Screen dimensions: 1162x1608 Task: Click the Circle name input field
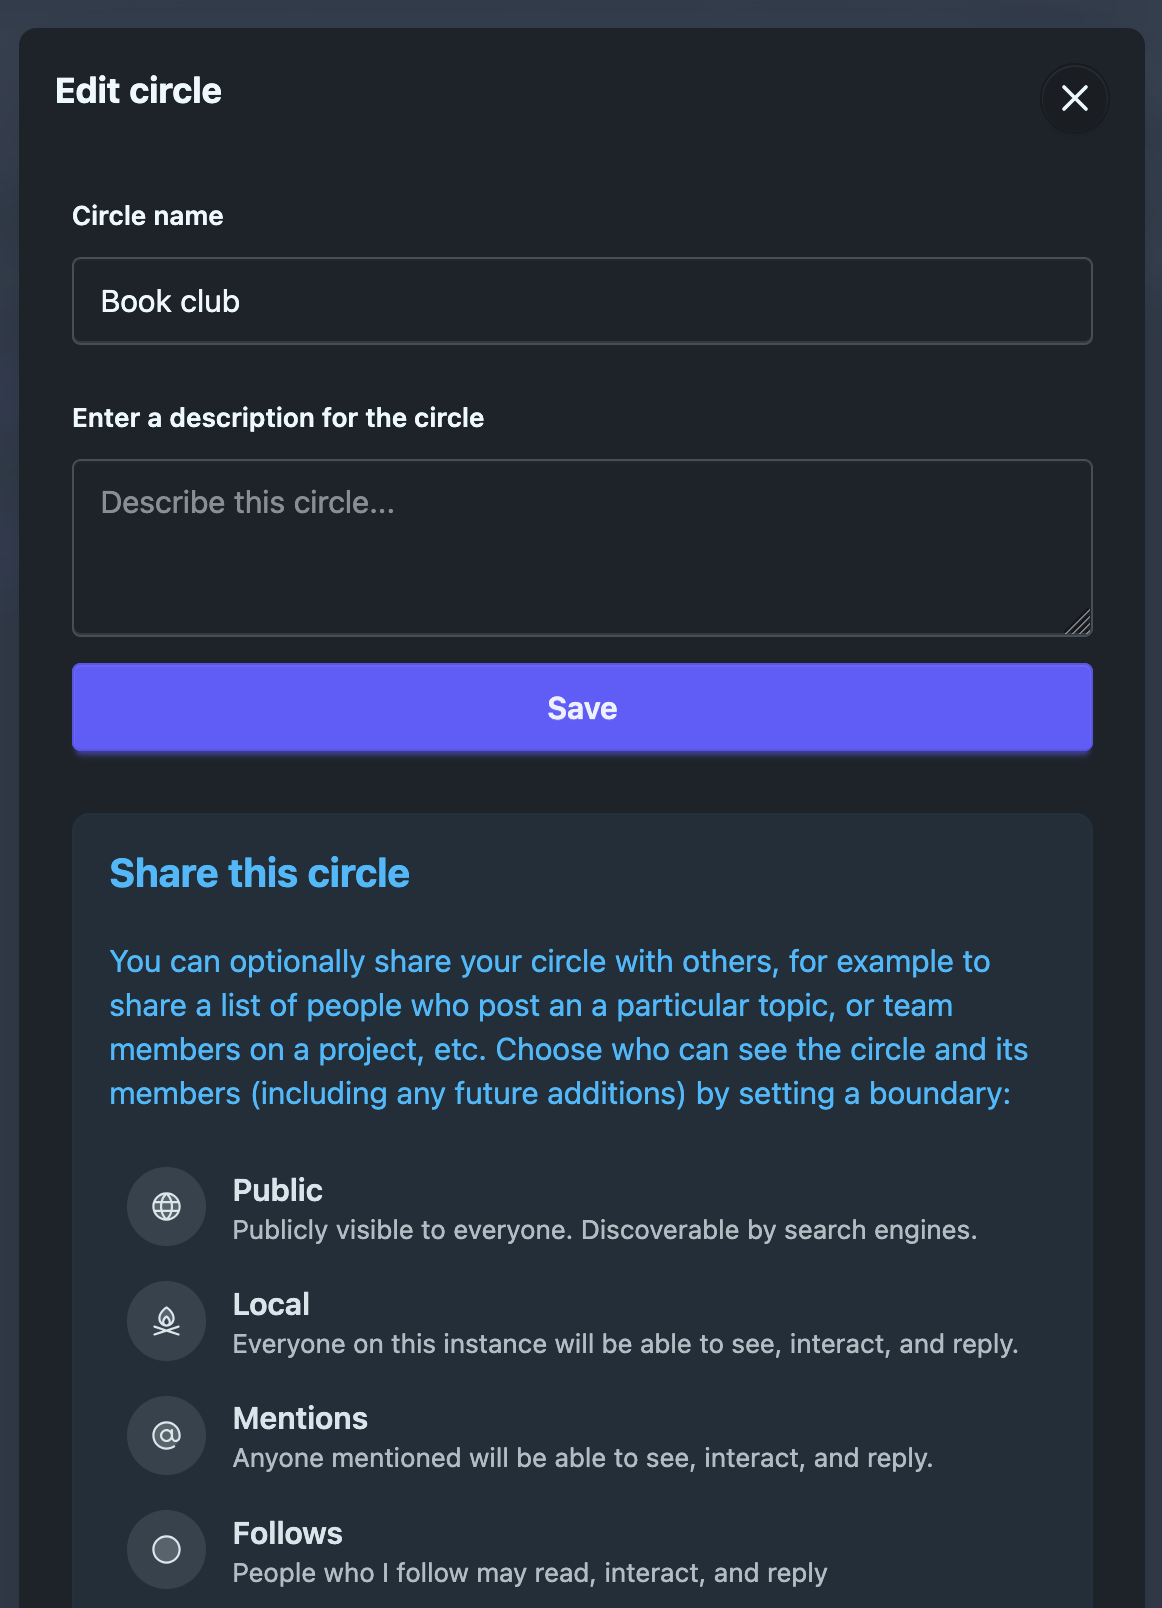[582, 301]
